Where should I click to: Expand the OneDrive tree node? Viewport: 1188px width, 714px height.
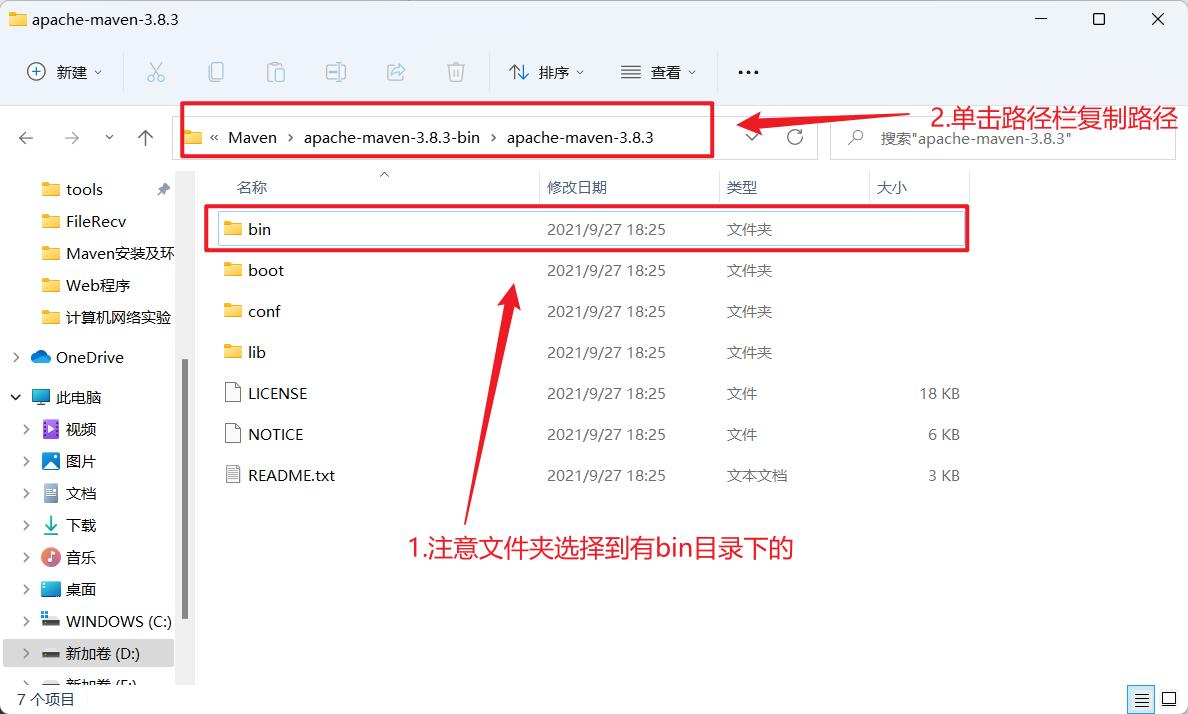16,357
